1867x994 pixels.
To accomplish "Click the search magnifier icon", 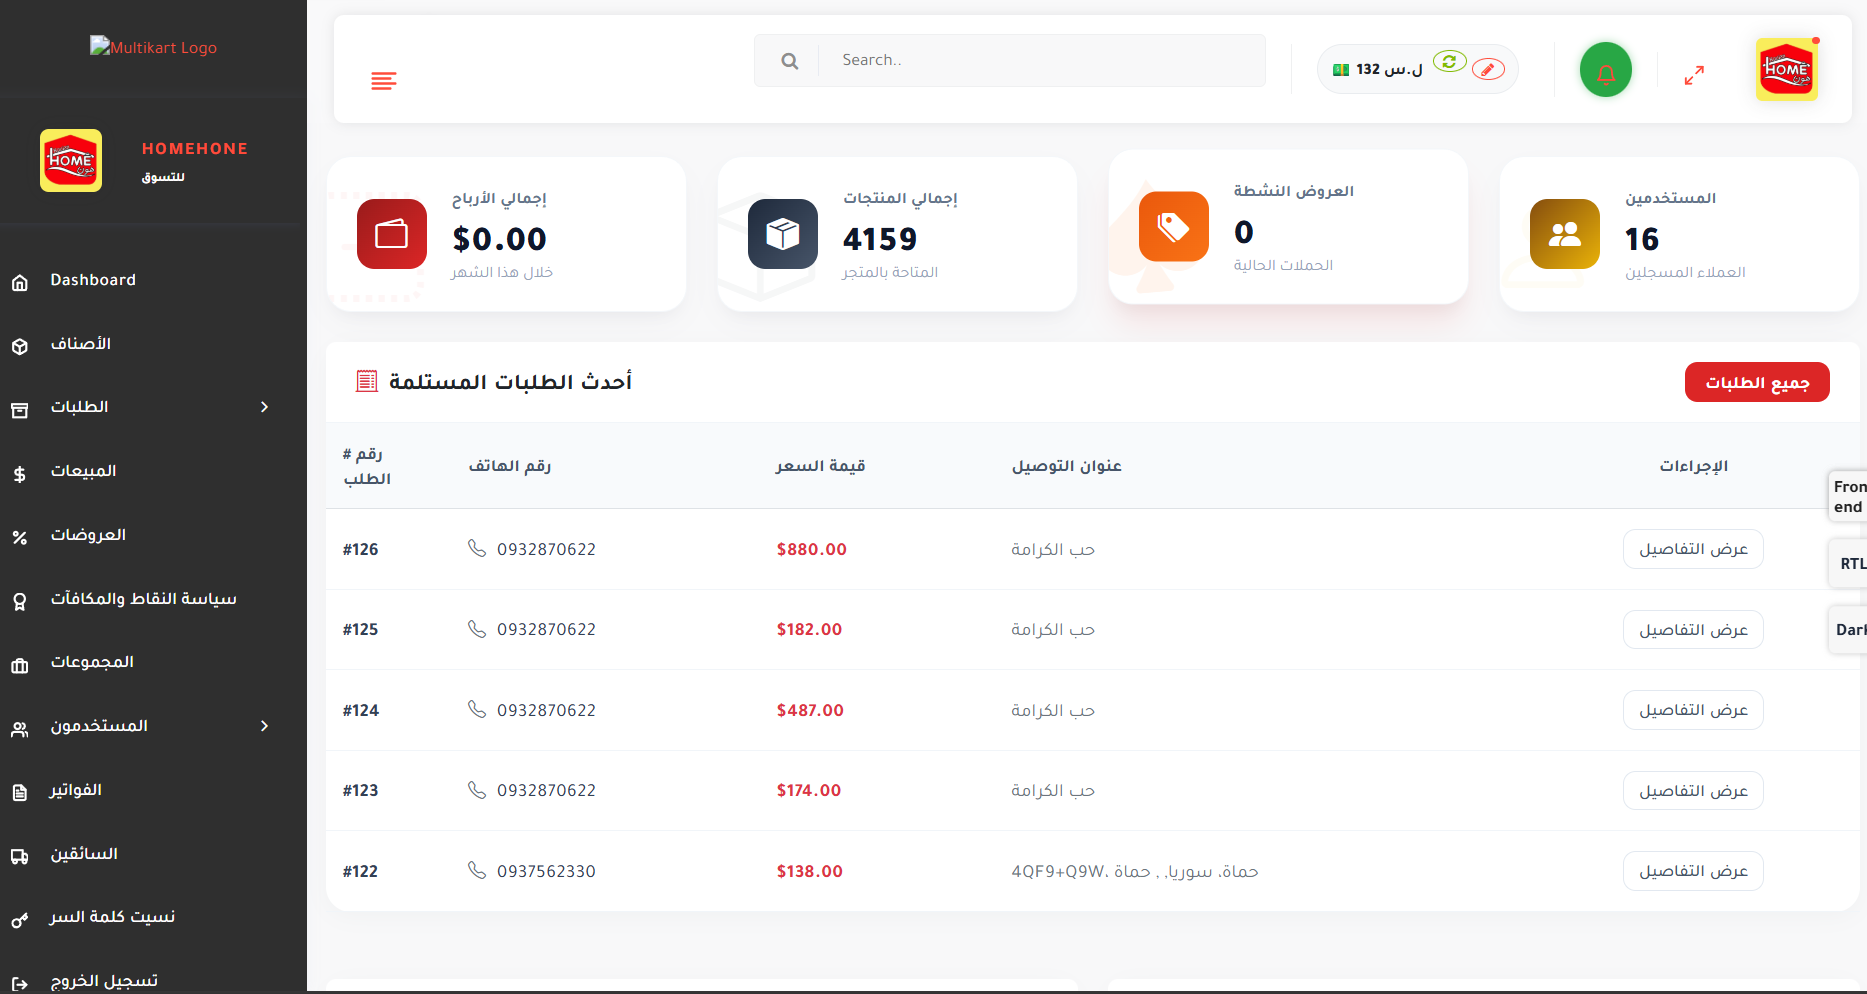I will point(789,61).
